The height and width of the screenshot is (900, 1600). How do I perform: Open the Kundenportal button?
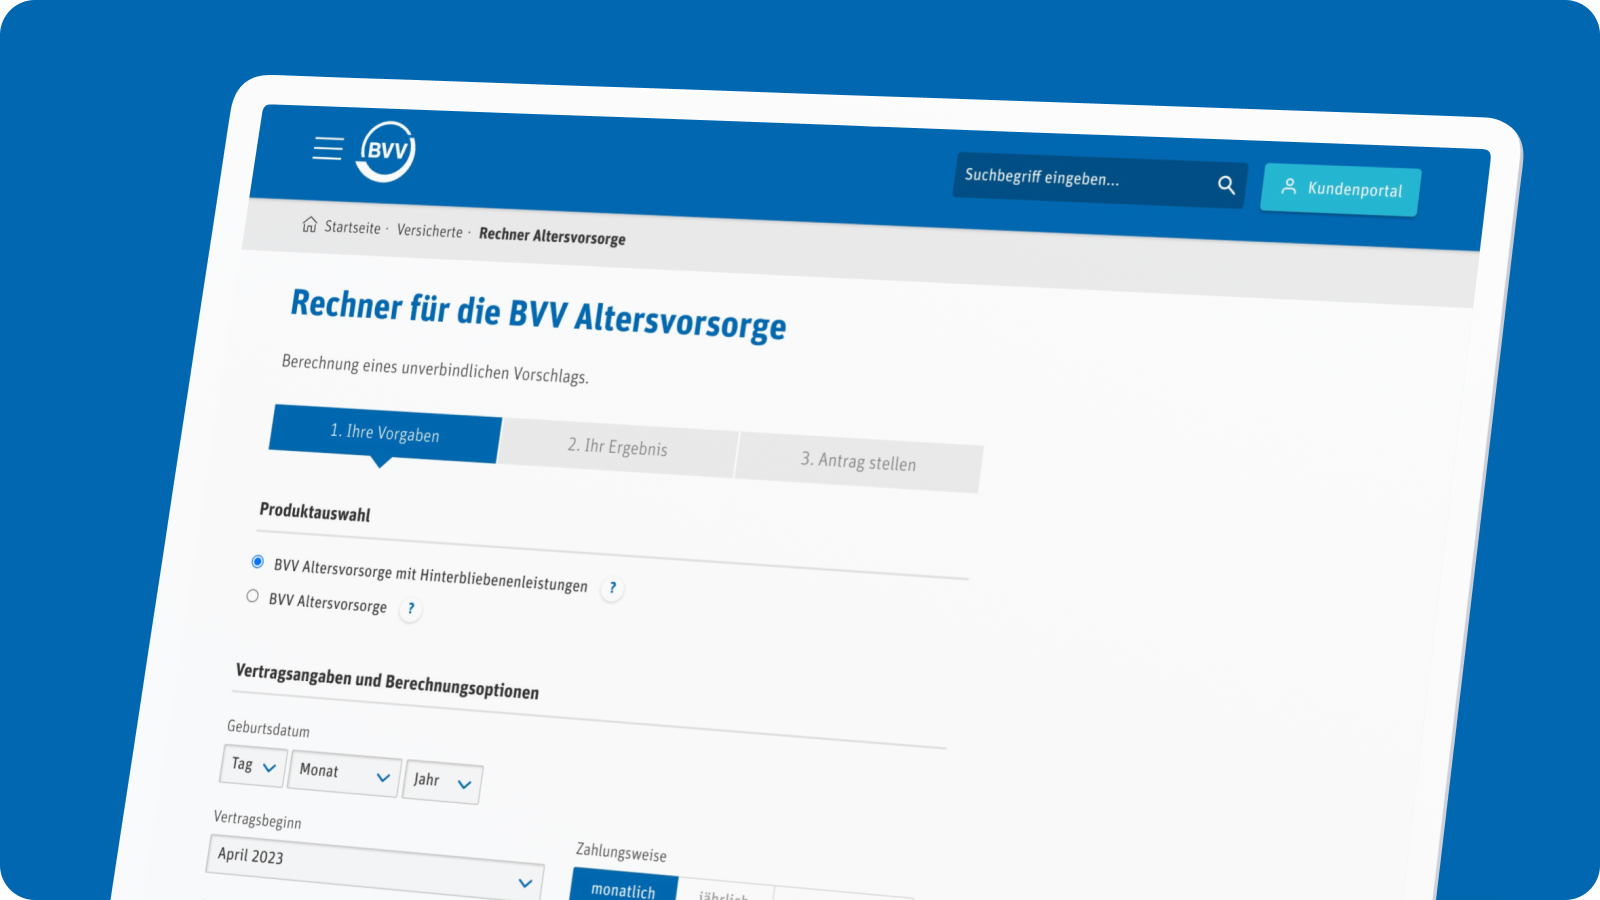coord(1340,189)
